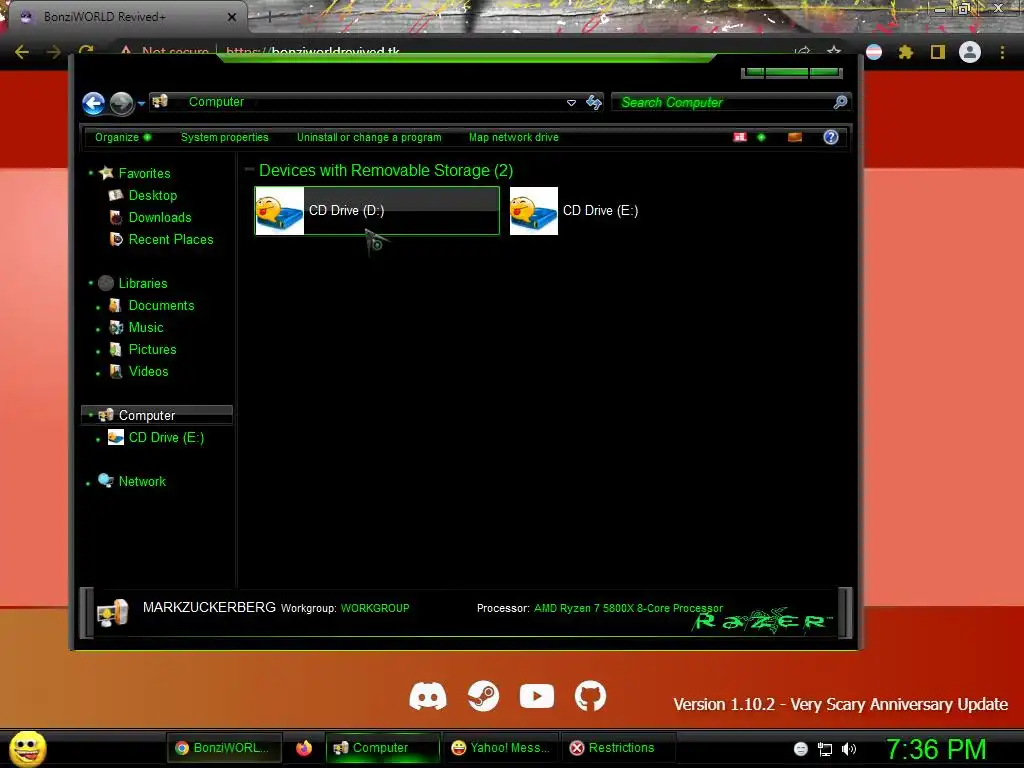
Task: Open the Videos library
Action: [148, 372]
